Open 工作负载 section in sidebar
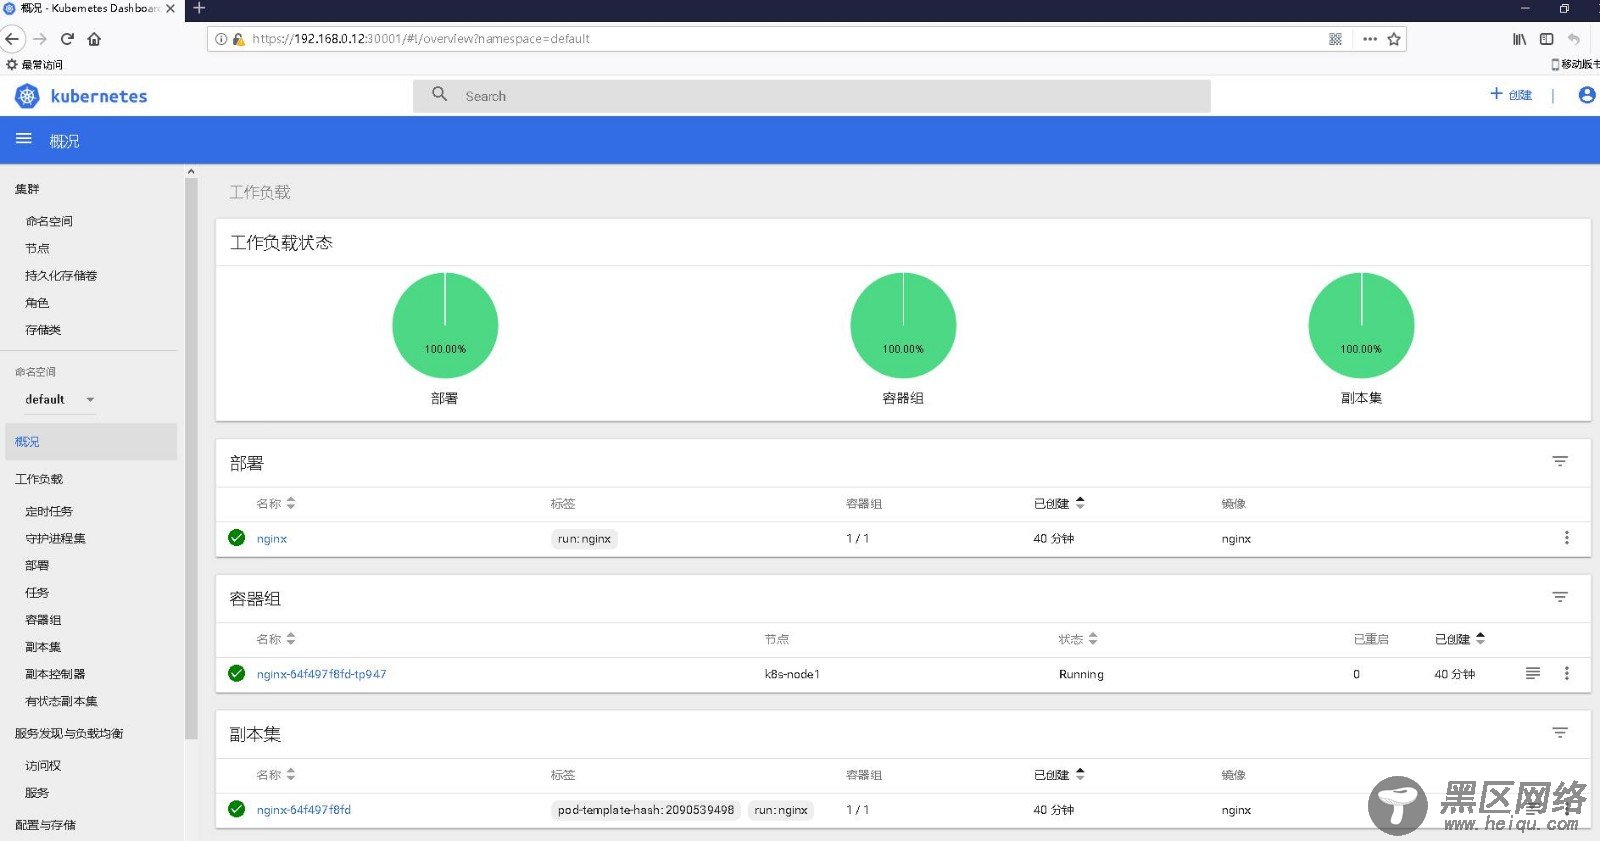 pos(39,479)
